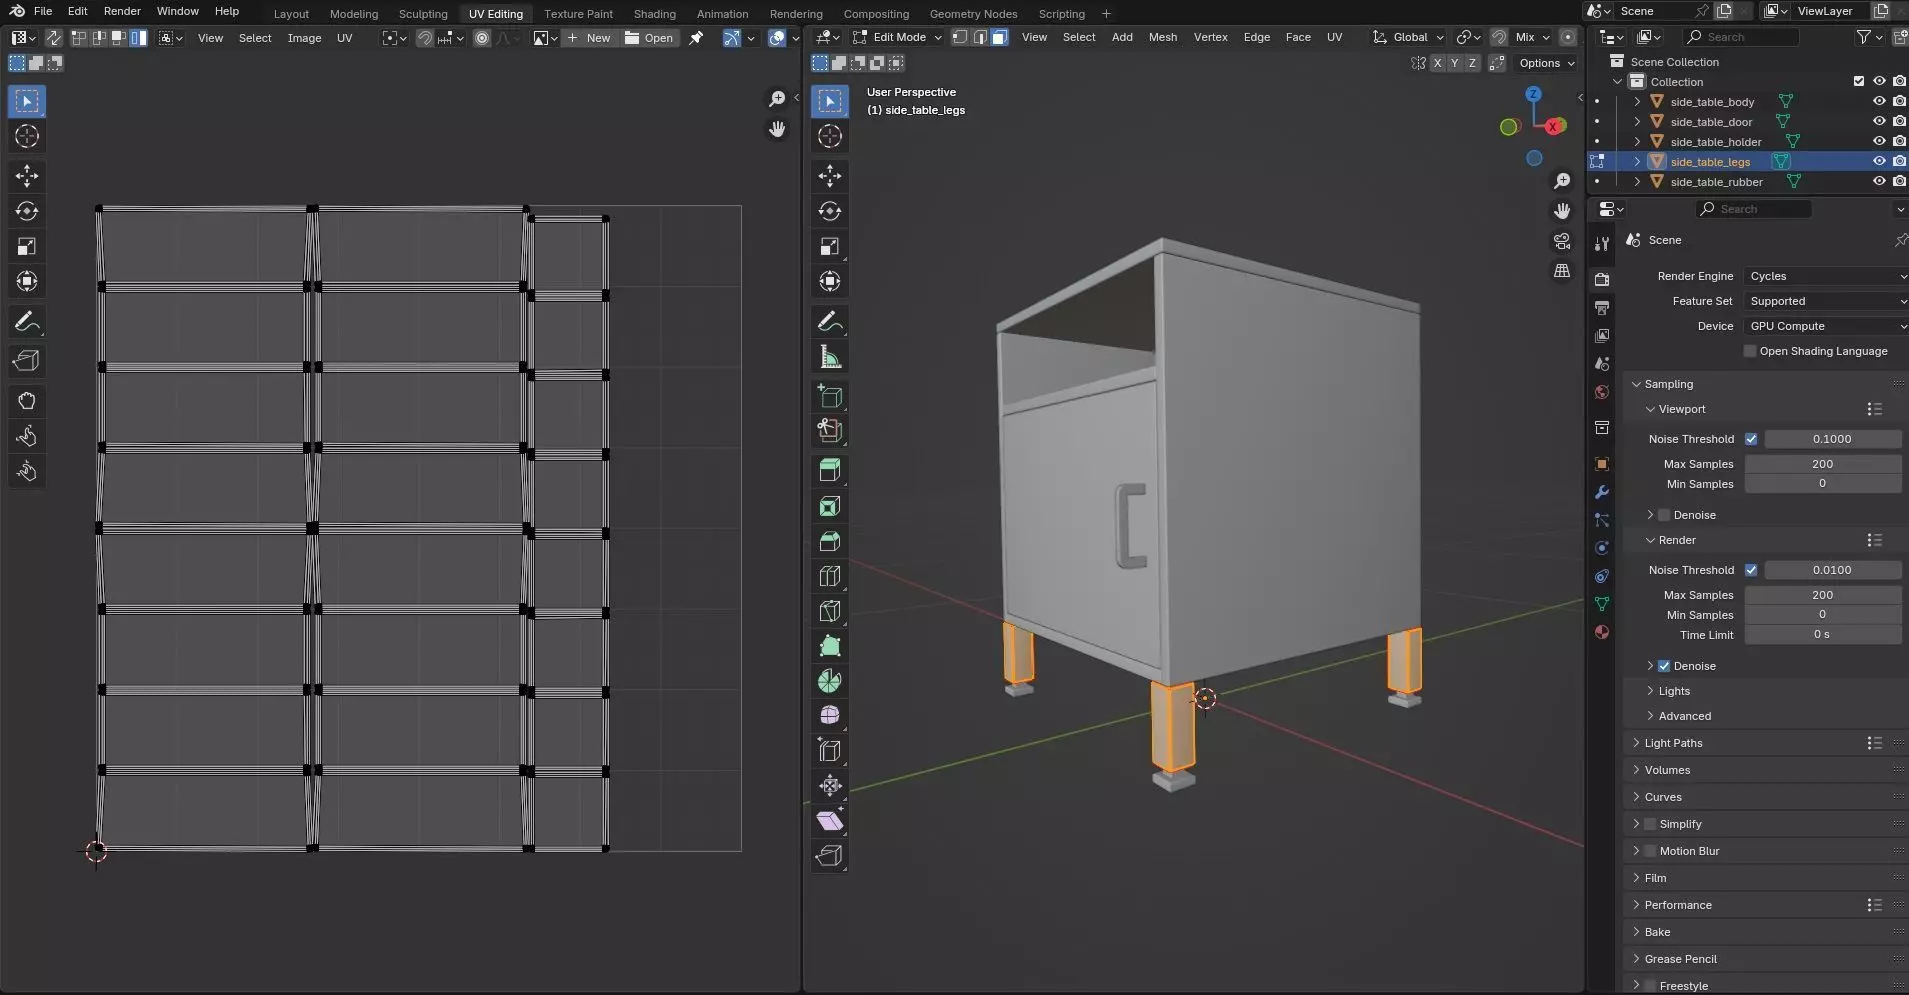
Task: Open the Object Data (mesh) properties tab
Action: (1602, 604)
